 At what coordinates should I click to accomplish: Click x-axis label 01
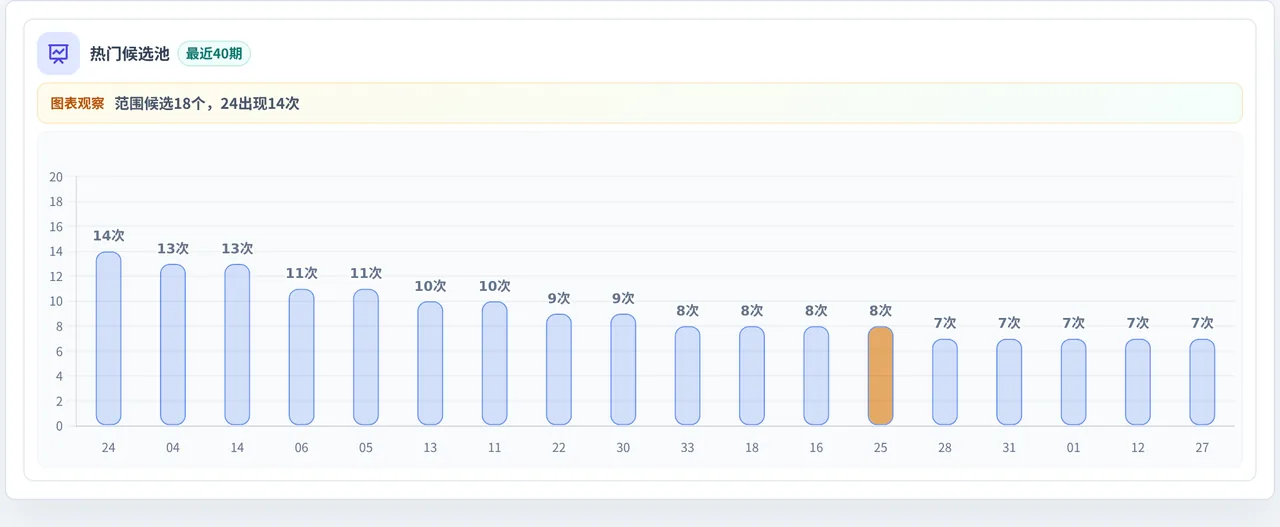[1074, 448]
